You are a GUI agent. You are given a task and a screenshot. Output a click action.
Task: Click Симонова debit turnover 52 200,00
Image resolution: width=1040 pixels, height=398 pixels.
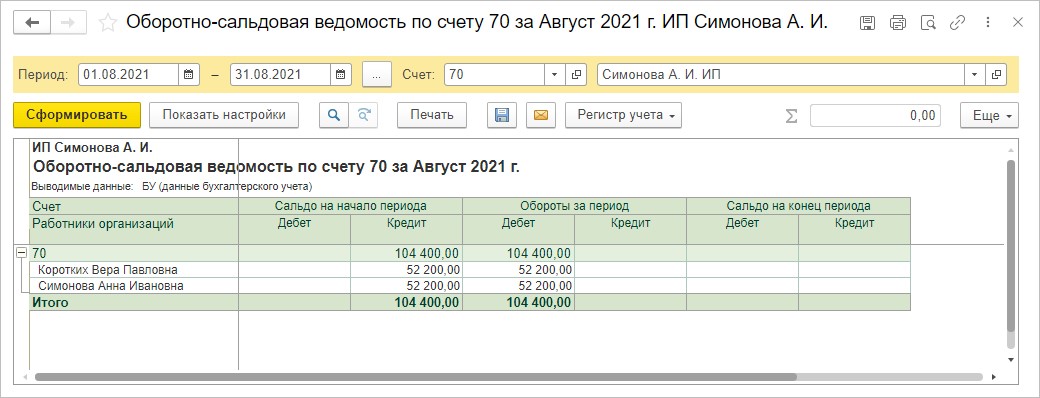click(518, 286)
